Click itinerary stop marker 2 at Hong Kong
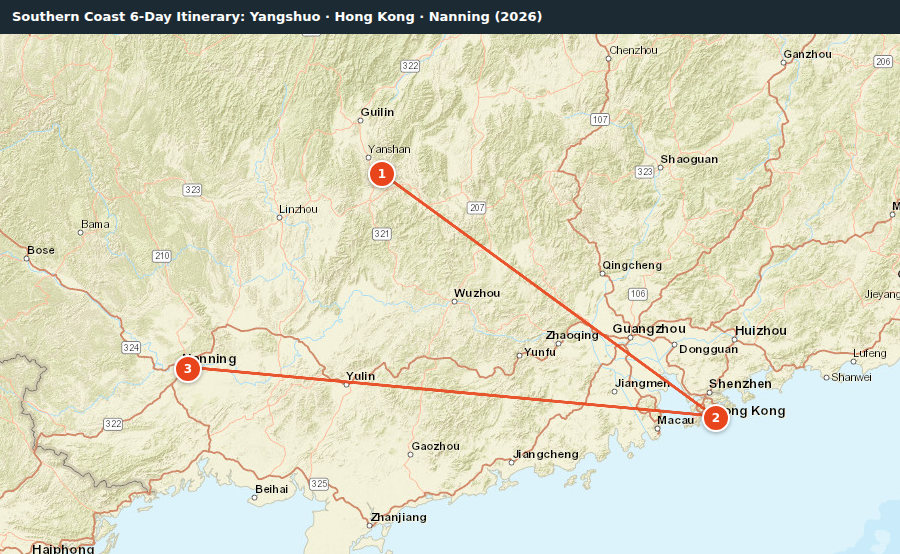 pyautogui.click(x=715, y=418)
